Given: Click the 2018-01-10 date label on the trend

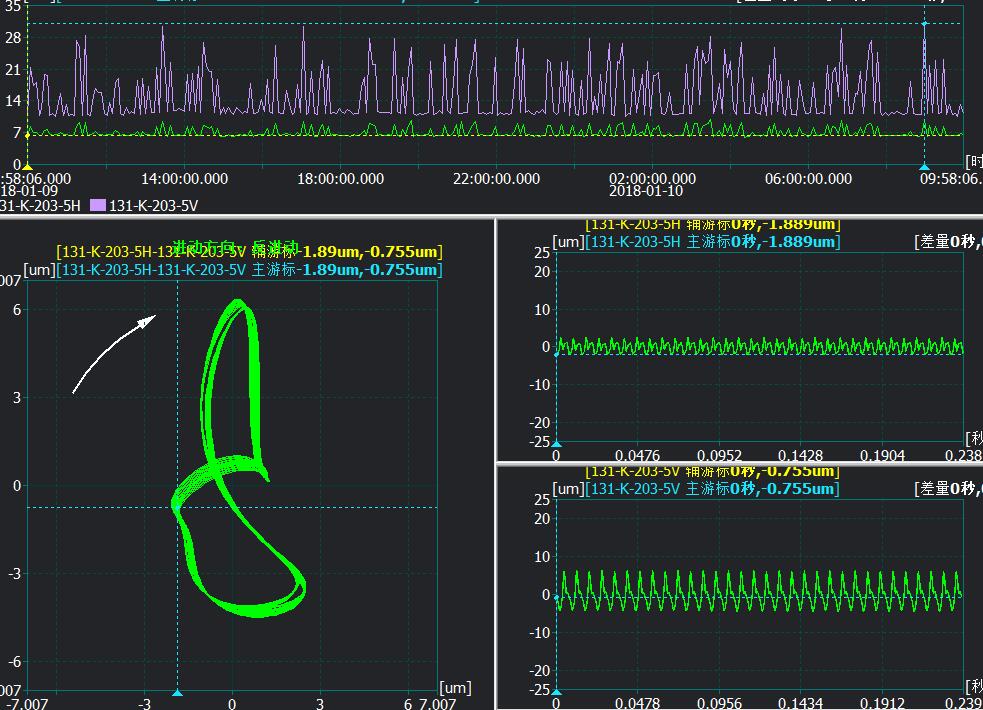Looking at the screenshot, I should point(646,191).
